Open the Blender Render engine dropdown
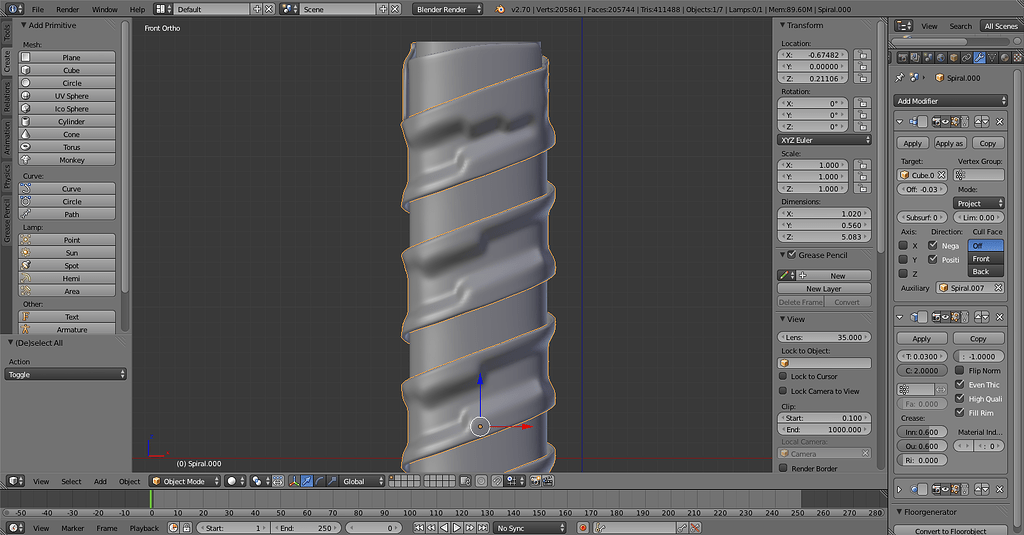The width and height of the screenshot is (1024, 535). point(448,9)
